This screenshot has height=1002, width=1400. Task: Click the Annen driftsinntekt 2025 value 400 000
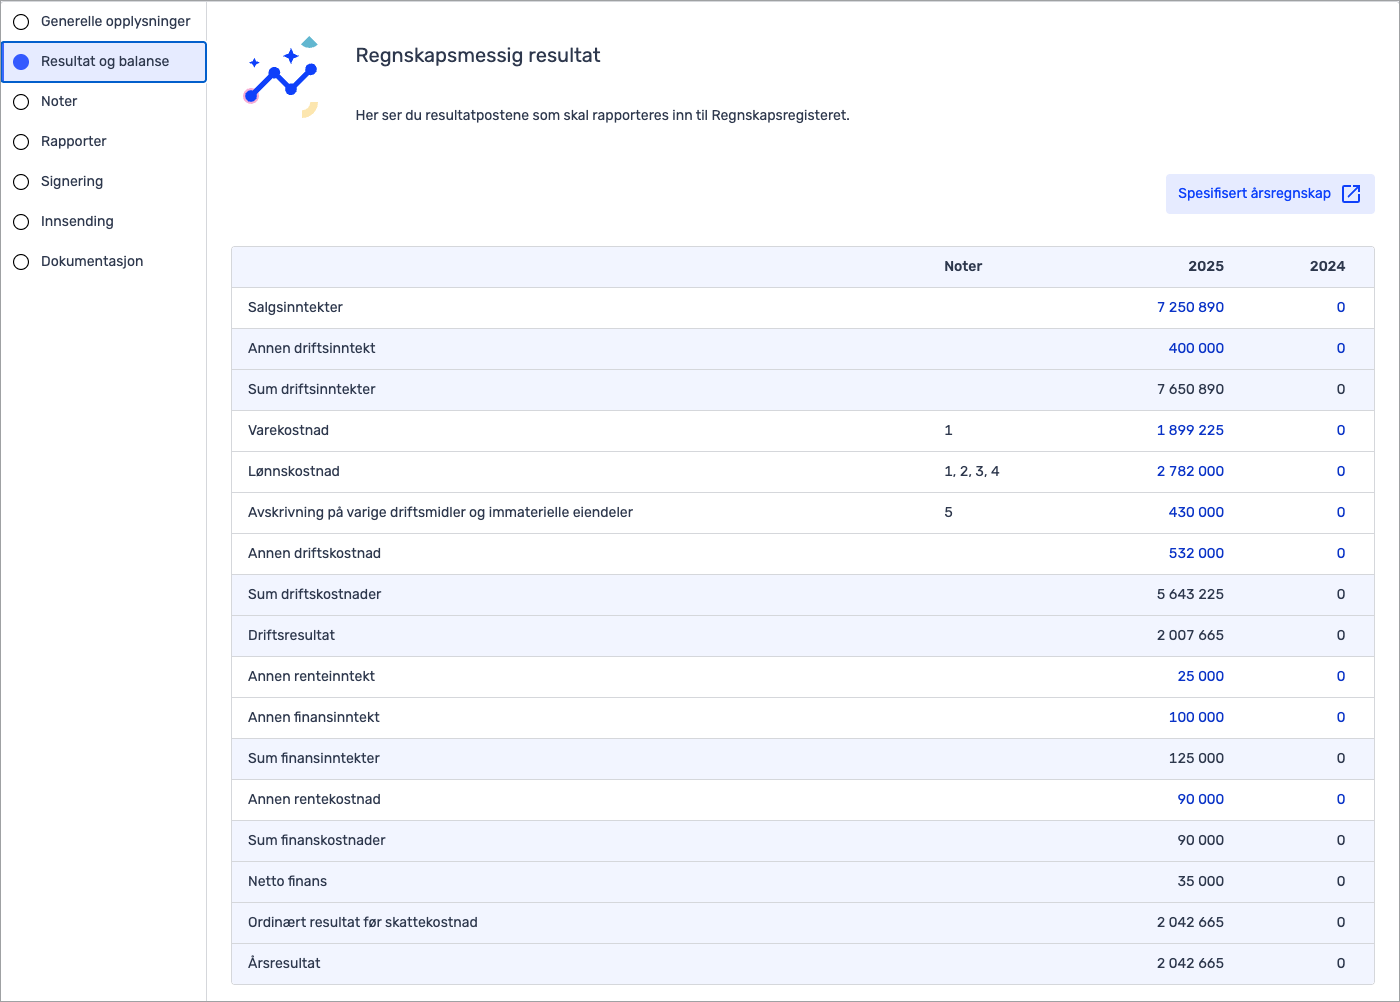click(x=1196, y=349)
